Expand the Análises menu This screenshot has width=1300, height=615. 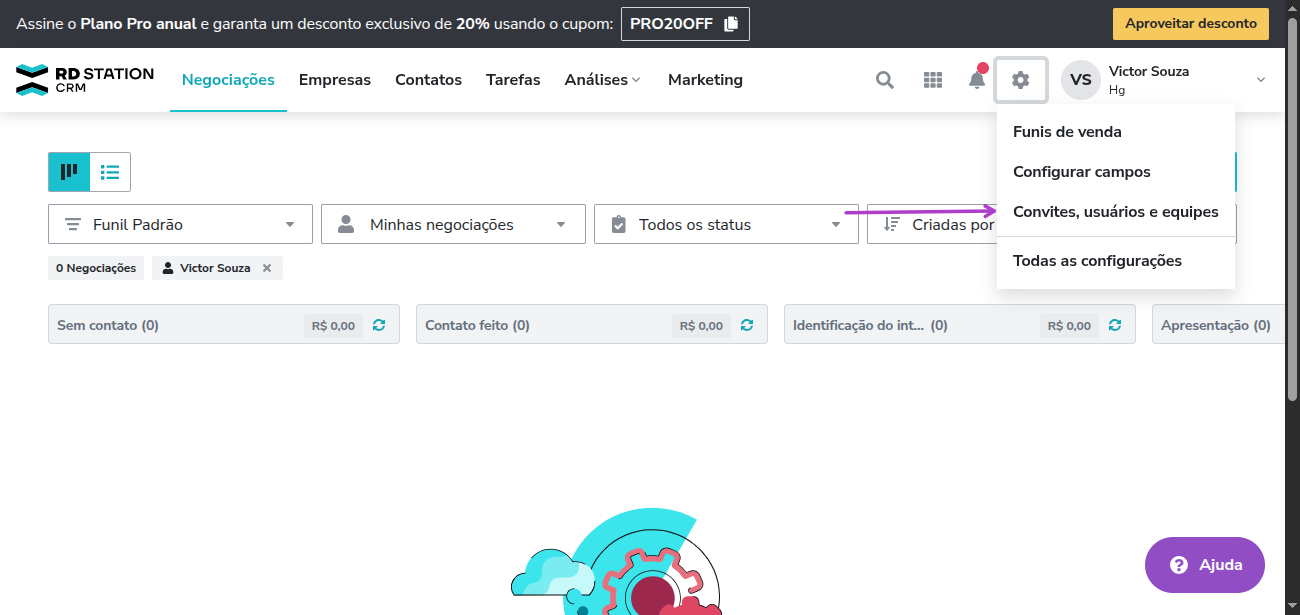tap(602, 80)
